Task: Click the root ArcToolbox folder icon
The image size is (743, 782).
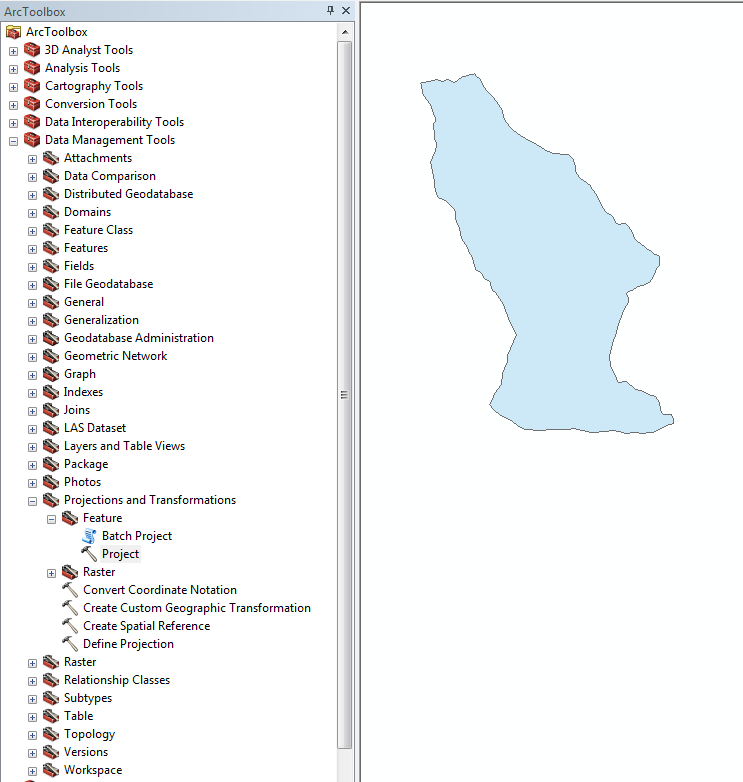Action: click(x=13, y=32)
